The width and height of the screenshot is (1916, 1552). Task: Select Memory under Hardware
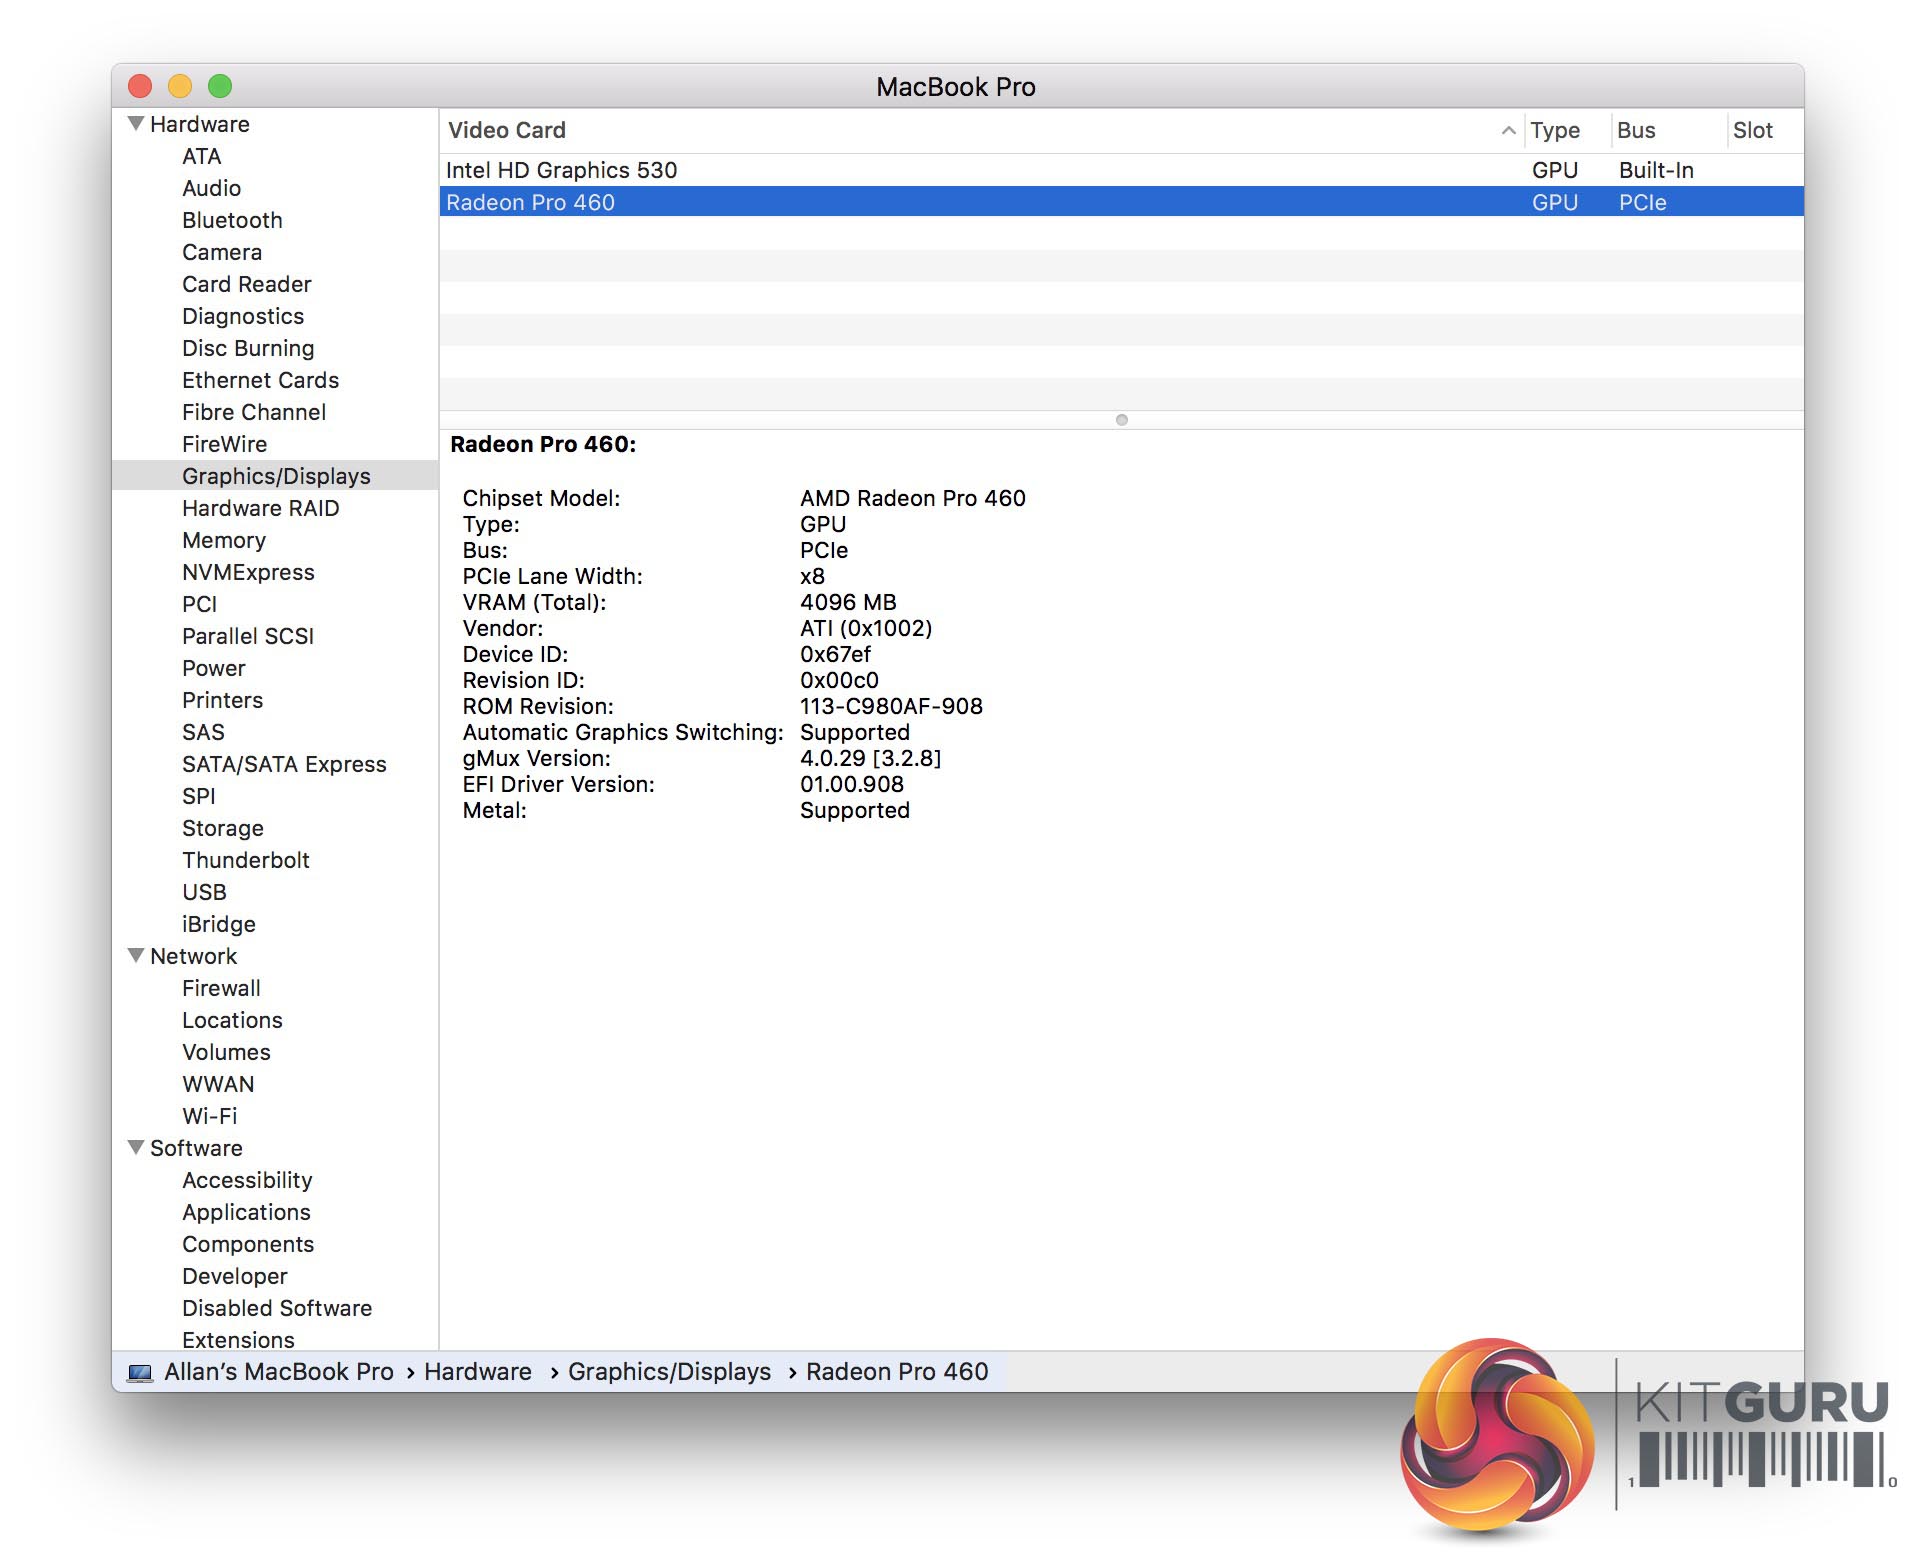223,540
